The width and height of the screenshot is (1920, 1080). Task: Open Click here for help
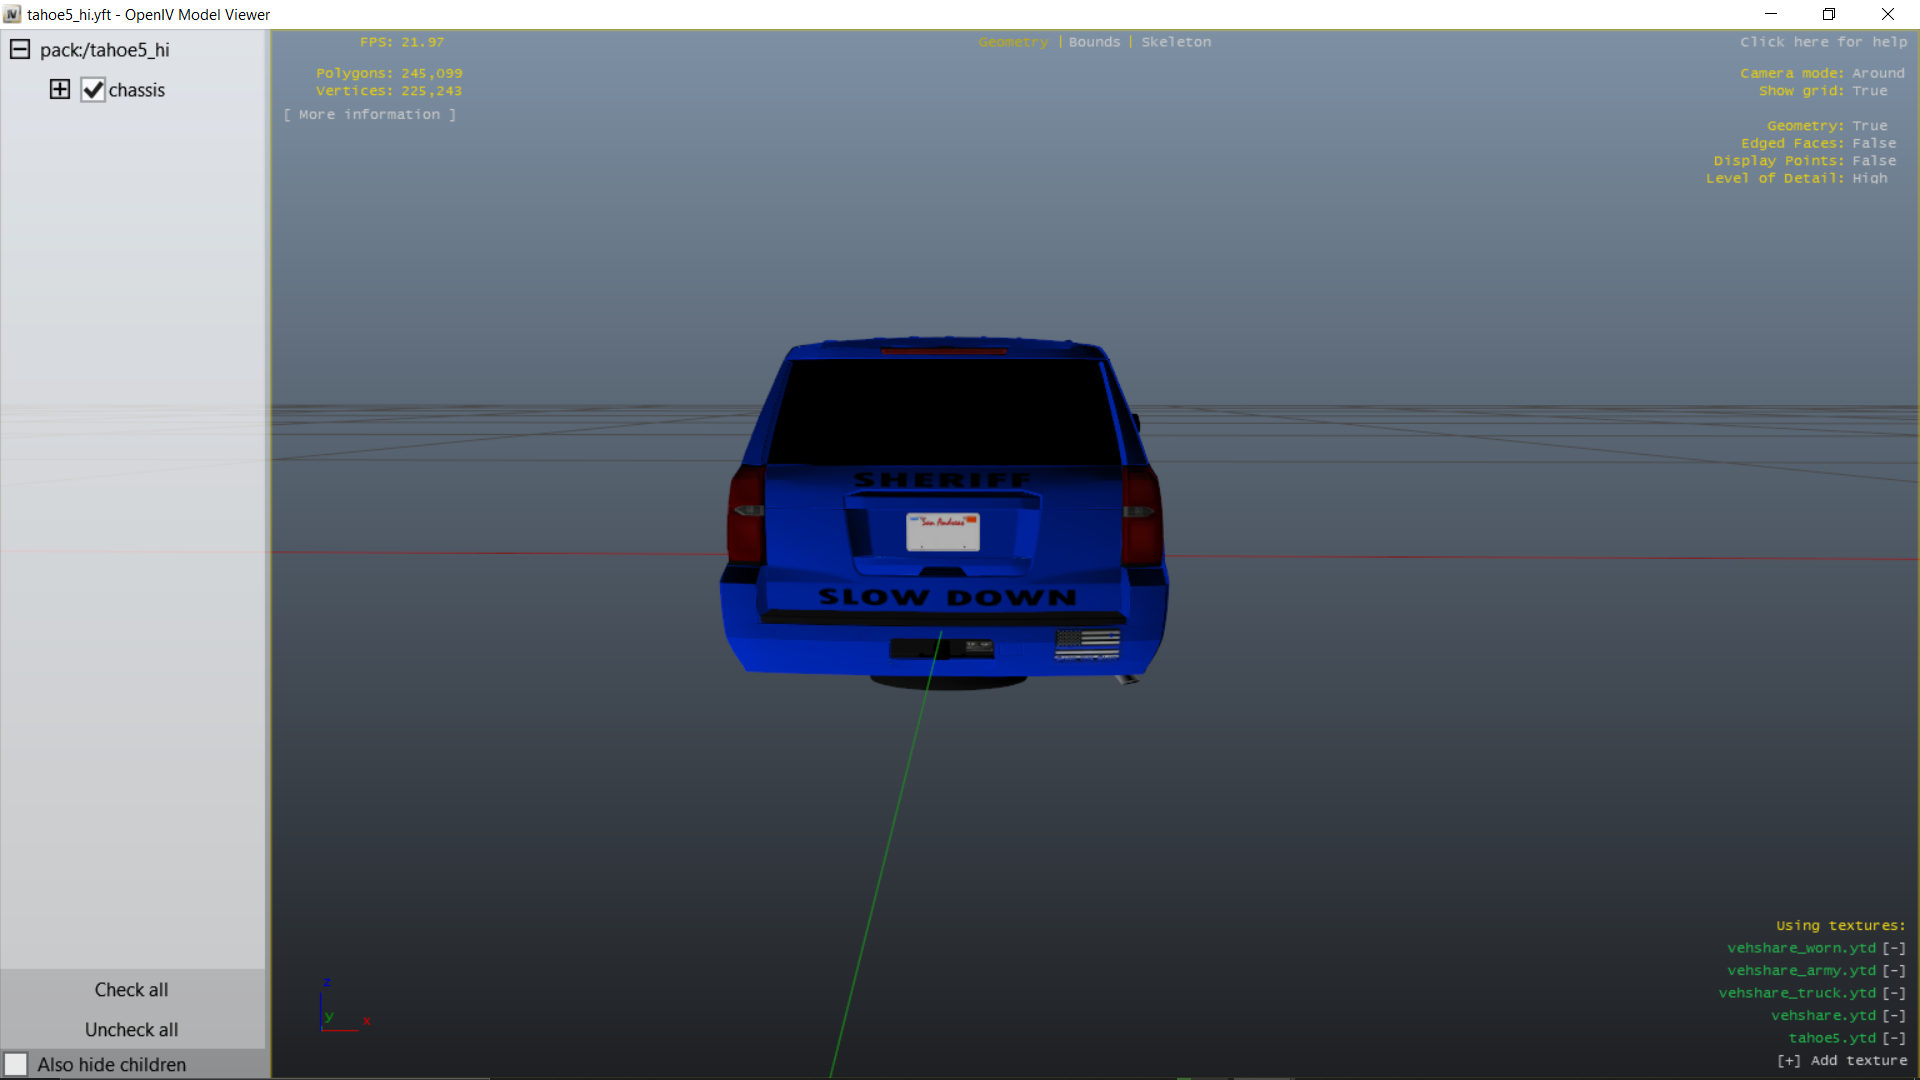coord(1823,42)
